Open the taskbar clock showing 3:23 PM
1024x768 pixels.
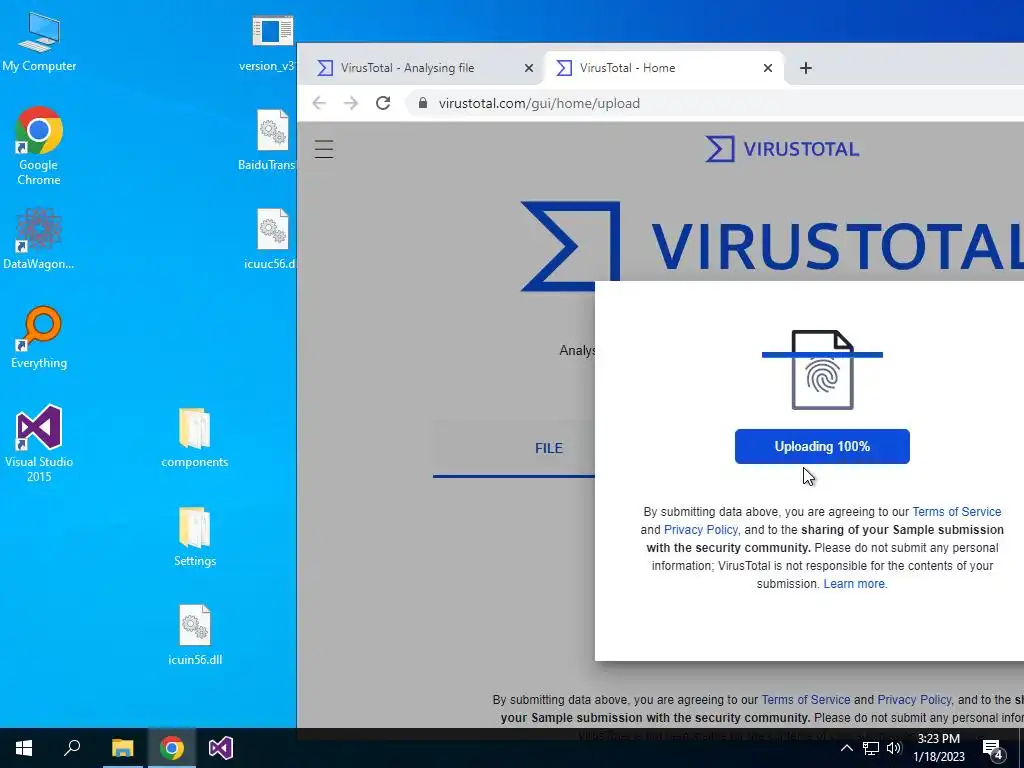[x=938, y=748]
